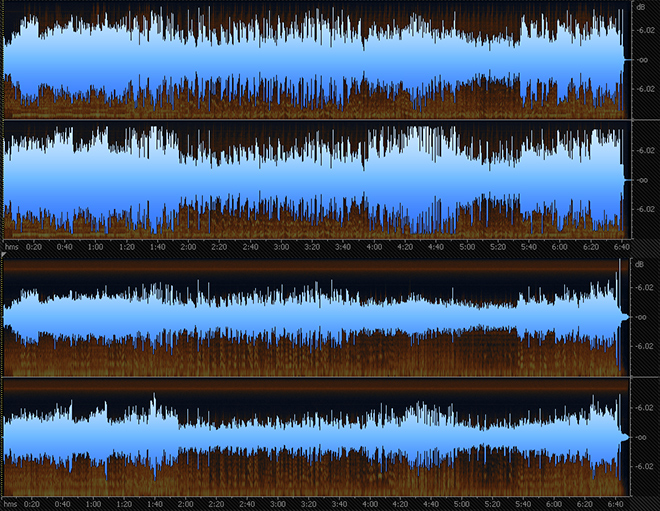Viewport: 660px width, 511px height.
Task: Jump to 3:40 on the lower time ruler
Action: (x=339, y=504)
